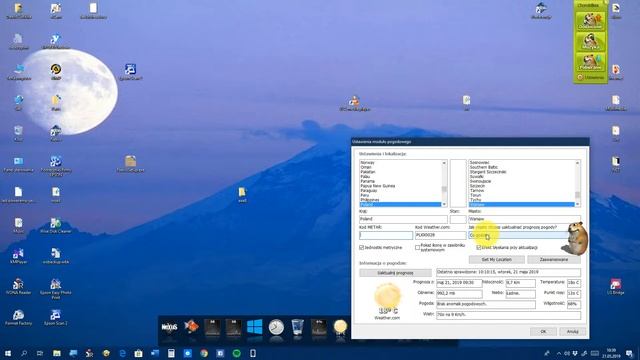This screenshot has width=640, height=360.
Task: Click the Windows Start button
Action: pos(8,353)
